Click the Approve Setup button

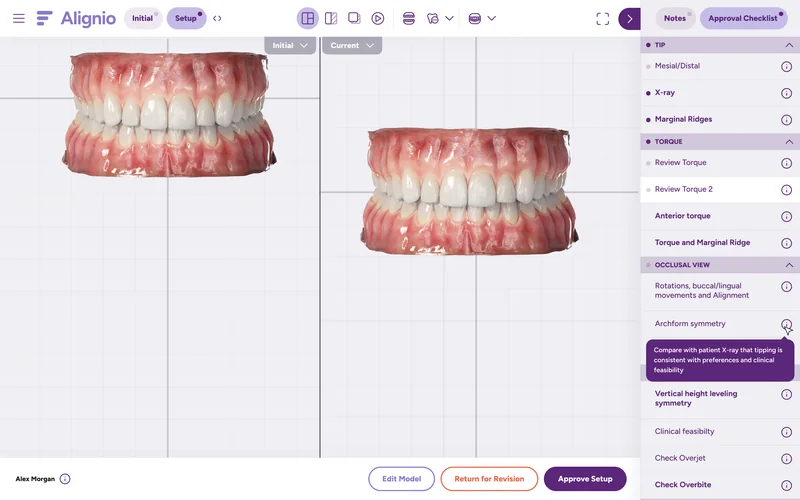pyautogui.click(x=585, y=479)
